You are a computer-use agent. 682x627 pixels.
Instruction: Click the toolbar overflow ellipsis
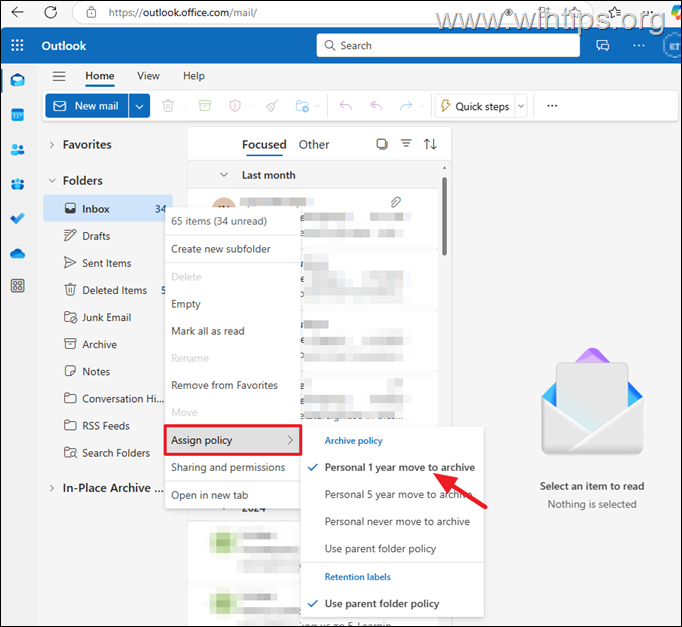pos(552,106)
